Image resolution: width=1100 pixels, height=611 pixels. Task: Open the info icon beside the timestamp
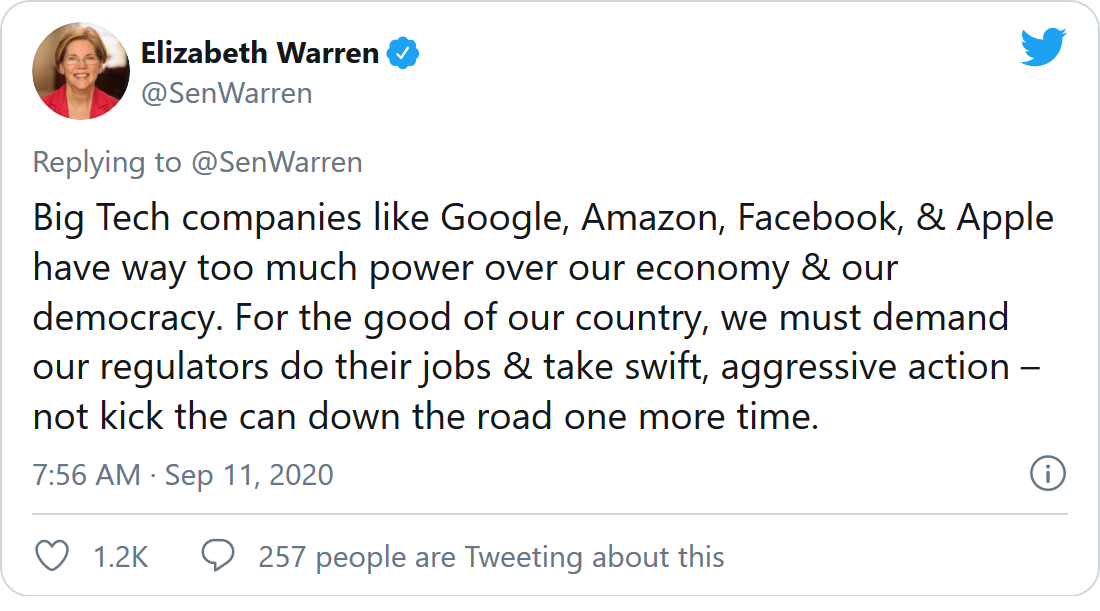1048,473
